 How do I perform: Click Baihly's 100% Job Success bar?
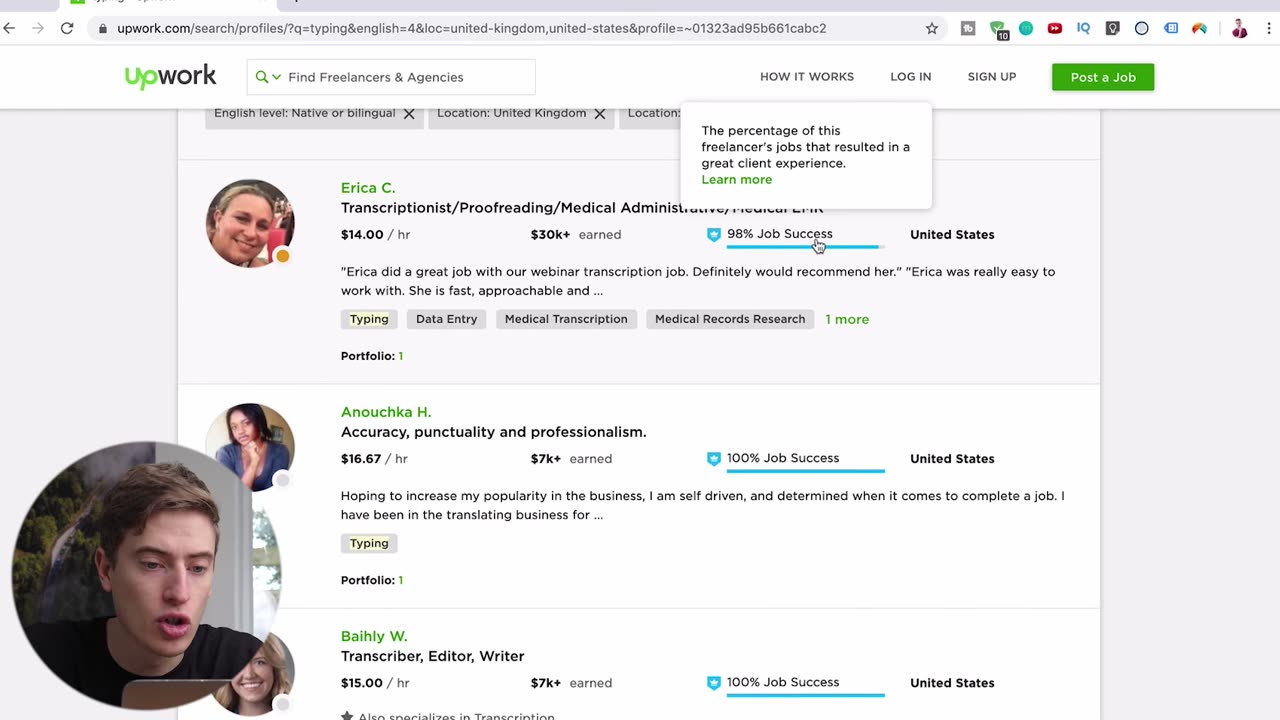[805, 695]
